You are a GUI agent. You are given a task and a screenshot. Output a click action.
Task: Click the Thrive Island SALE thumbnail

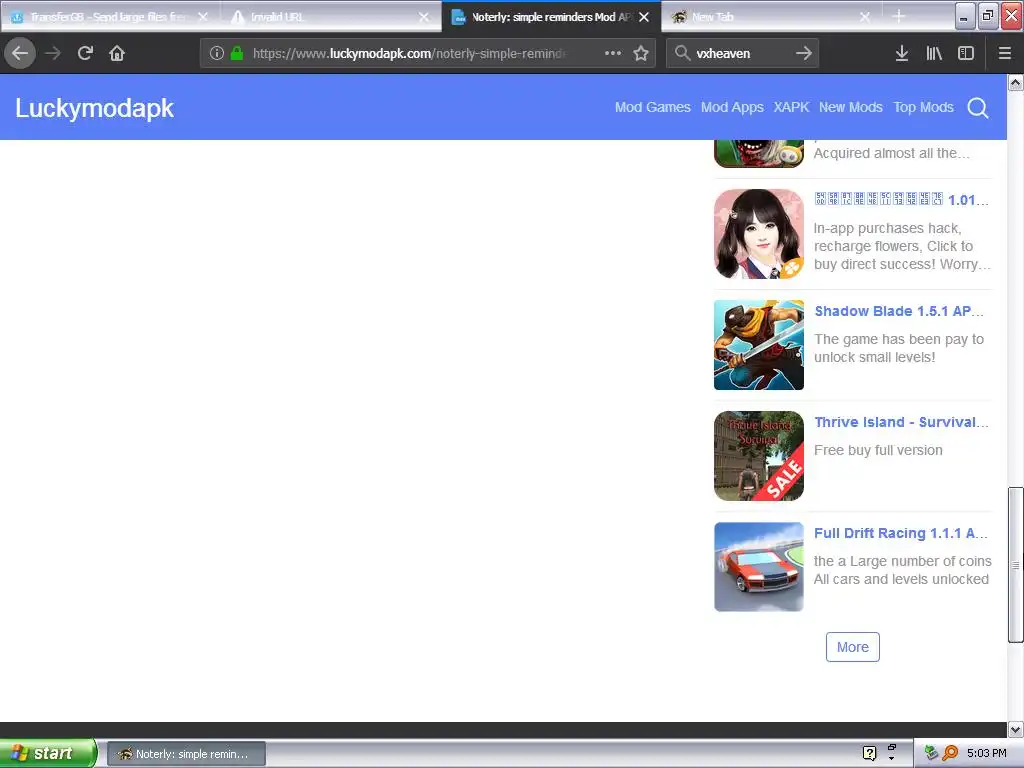(x=759, y=456)
